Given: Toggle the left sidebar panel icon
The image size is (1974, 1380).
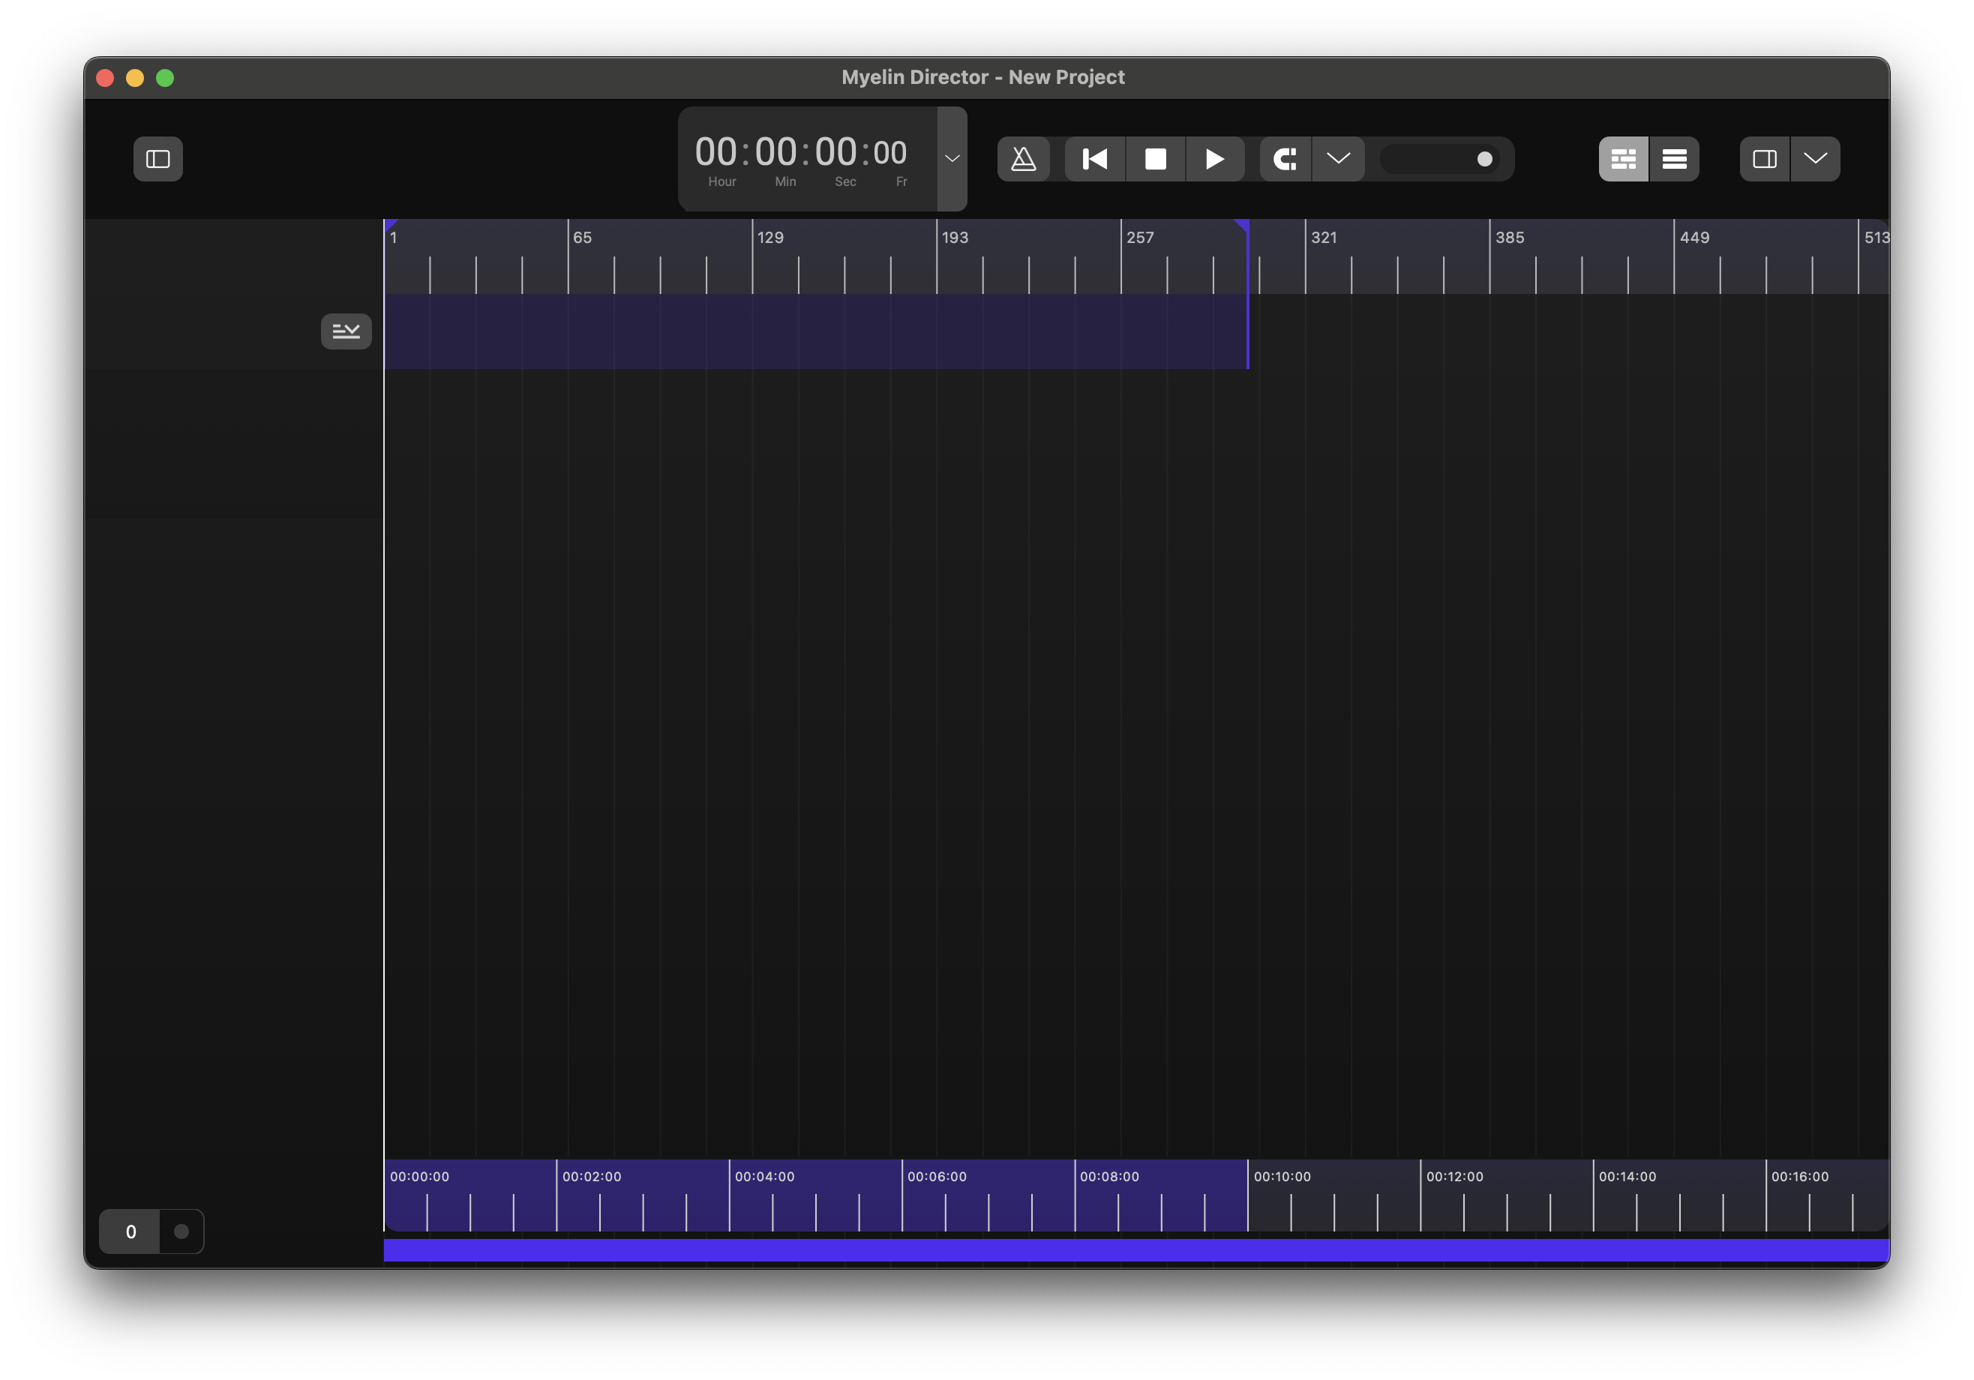Looking at the screenshot, I should point(158,159).
